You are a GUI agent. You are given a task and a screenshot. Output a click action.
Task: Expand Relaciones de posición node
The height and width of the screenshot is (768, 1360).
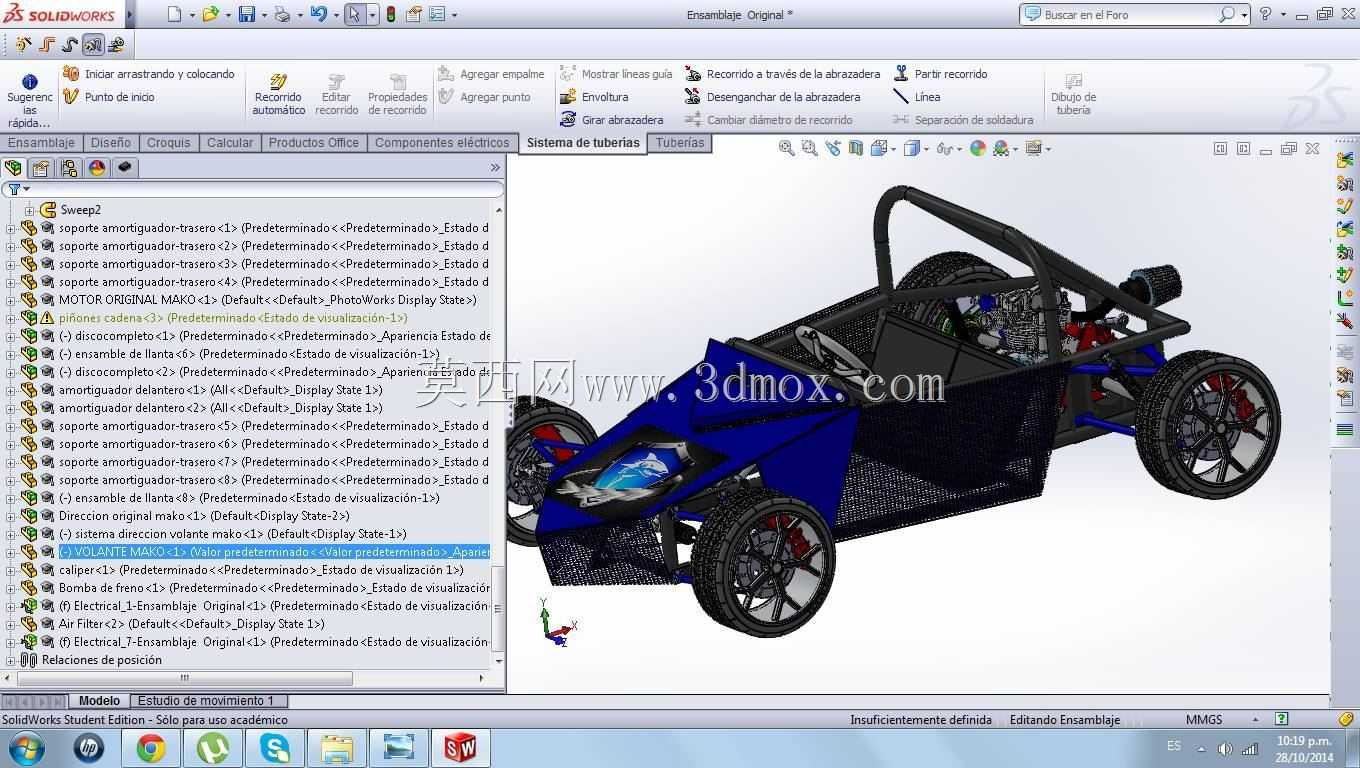click(x=11, y=660)
